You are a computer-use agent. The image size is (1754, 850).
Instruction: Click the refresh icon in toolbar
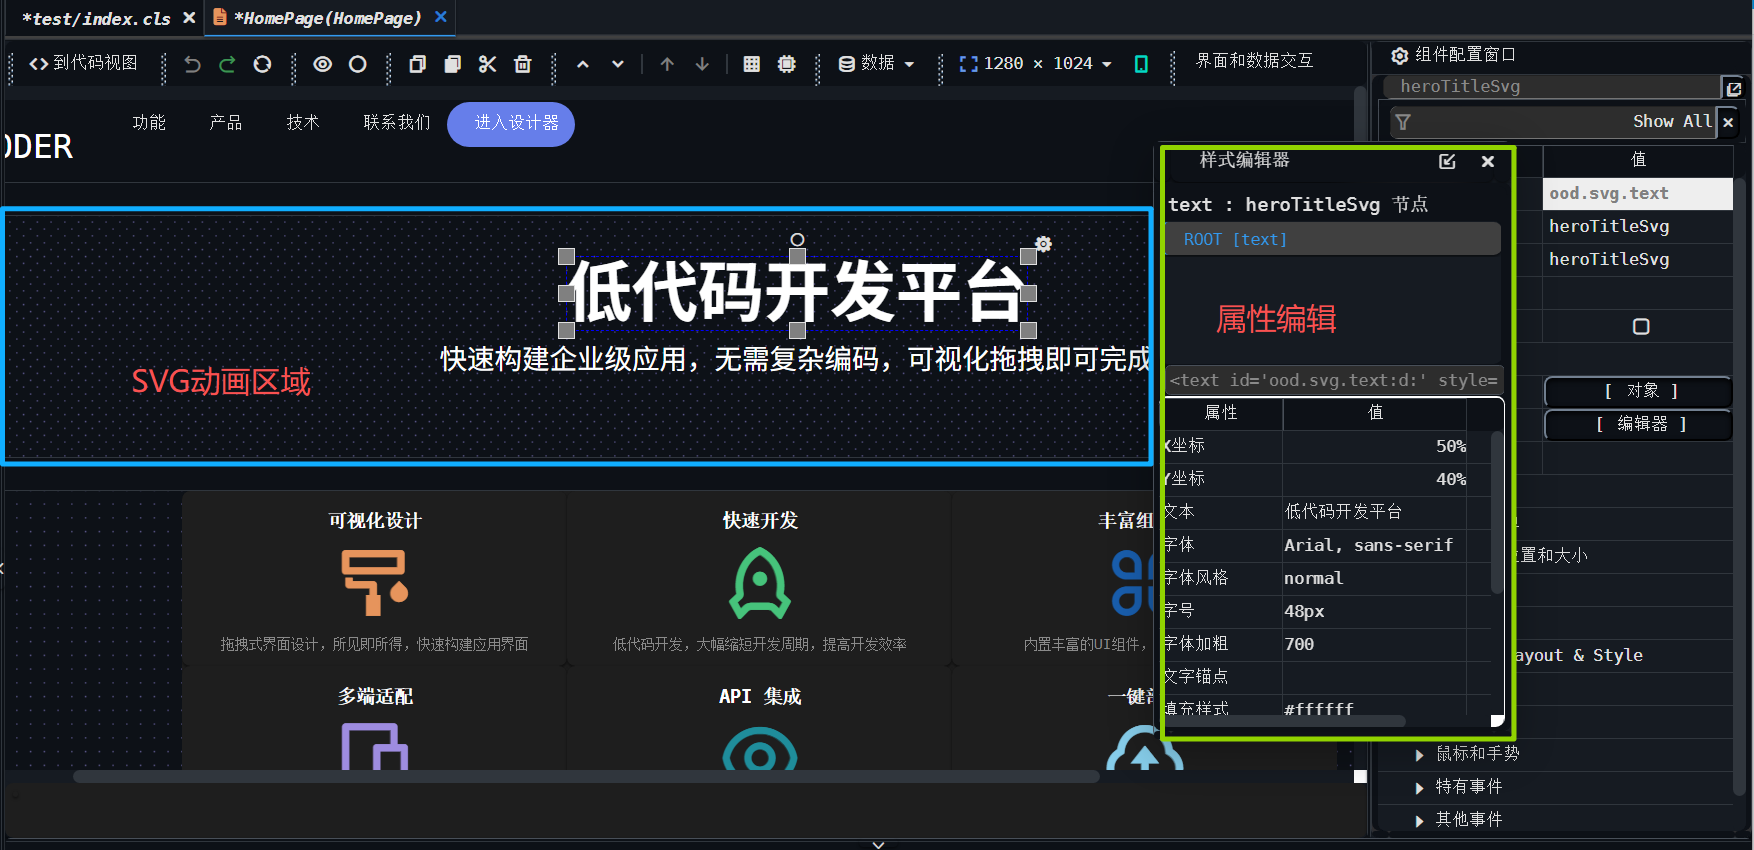pos(262,64)
